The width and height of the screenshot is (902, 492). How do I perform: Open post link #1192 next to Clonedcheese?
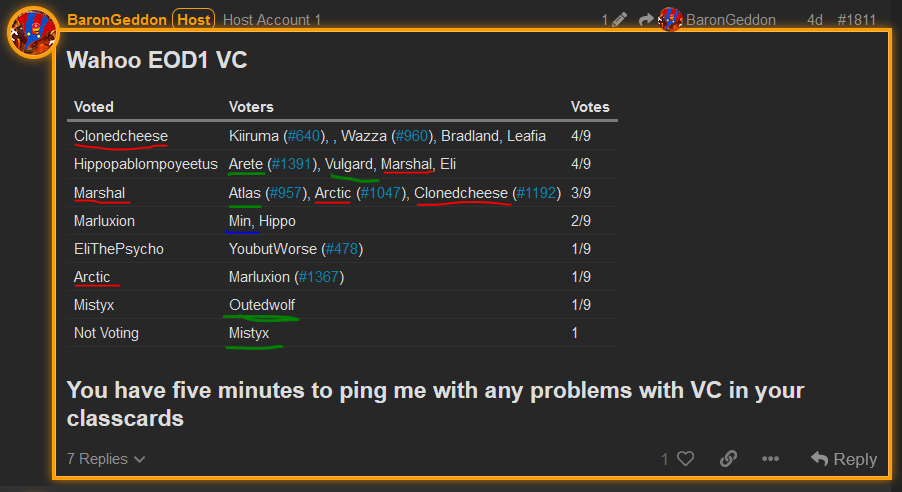click(536, 193)
